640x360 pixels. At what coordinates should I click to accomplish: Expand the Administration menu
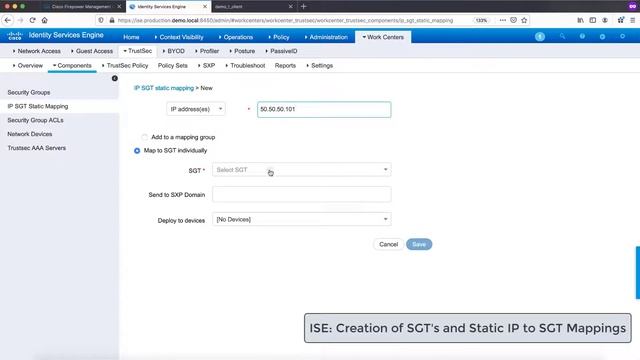(x=326, y=37)
